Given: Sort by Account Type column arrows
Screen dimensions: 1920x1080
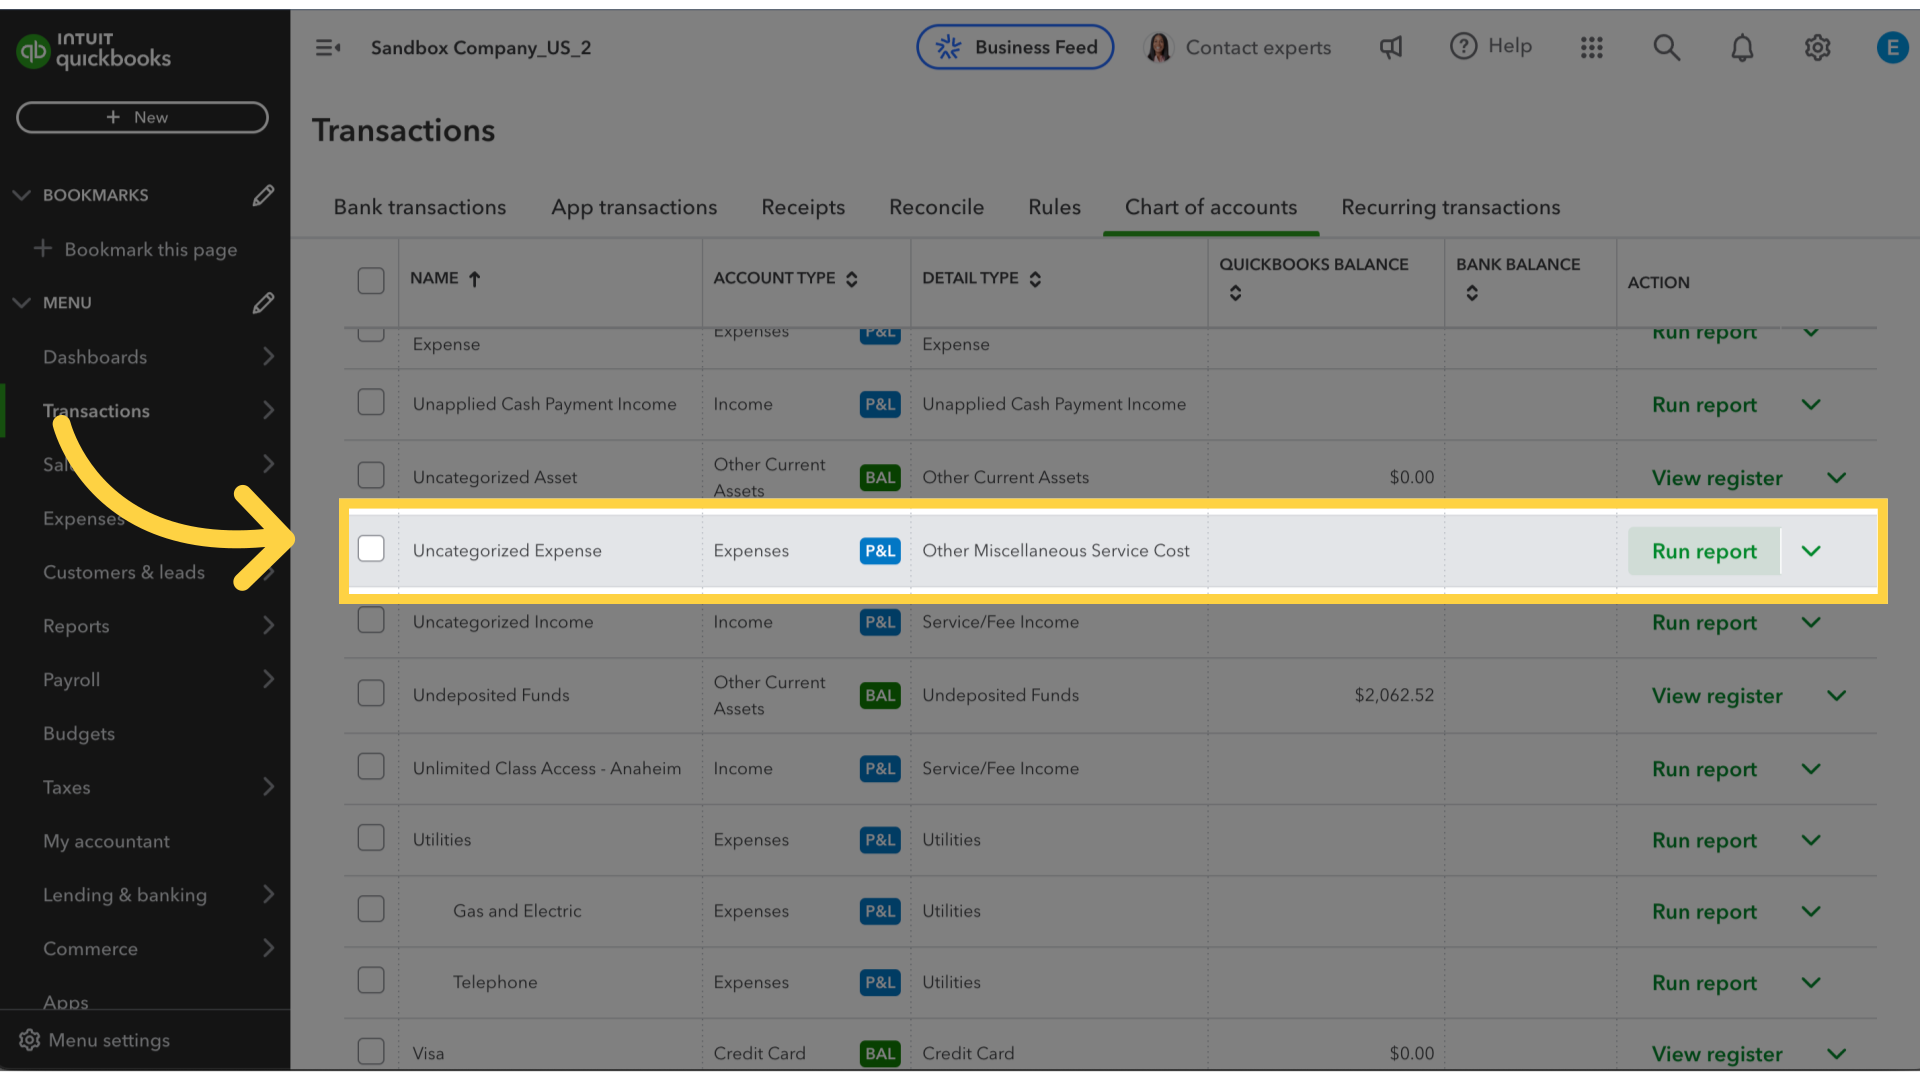Looking at the screenshot, I should coord(852,279).
